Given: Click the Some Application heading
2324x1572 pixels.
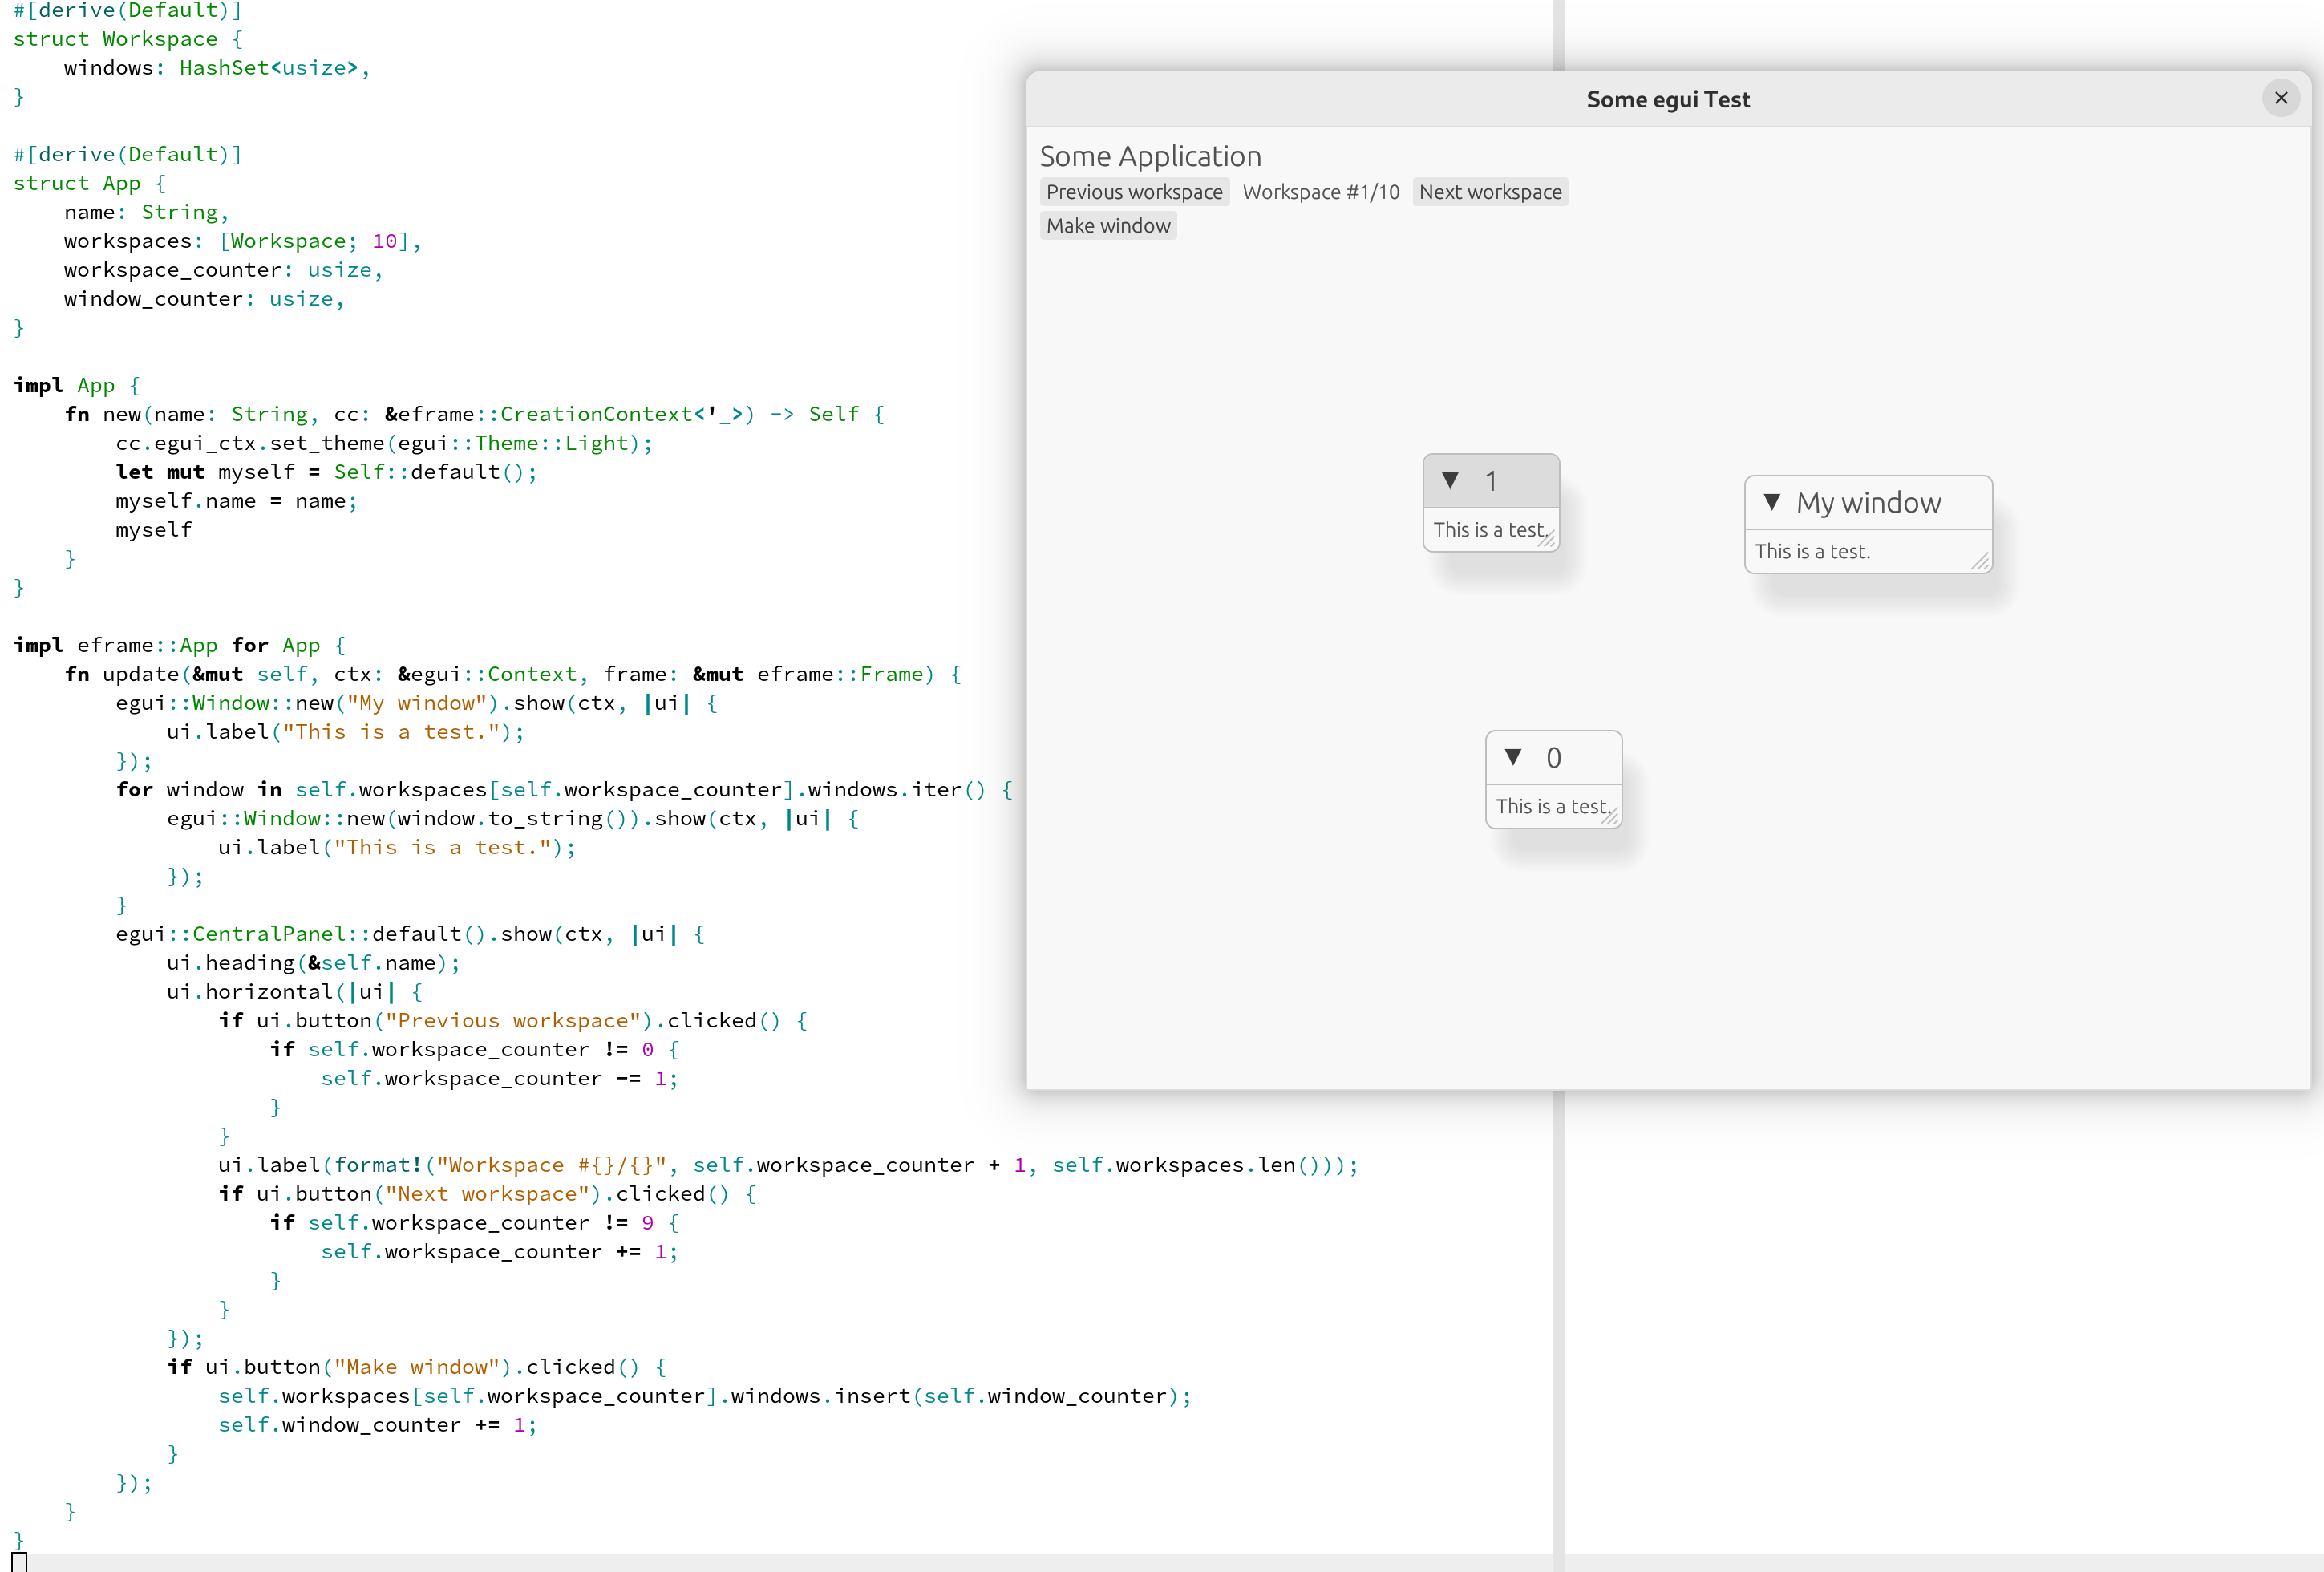Looking at the screenshot, I should (x=1150, y=157).
